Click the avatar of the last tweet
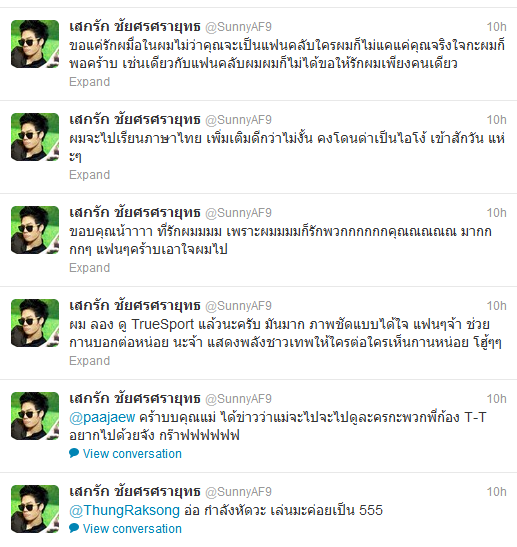The height and width of the screenshot is (547, 517). point(35,509)
